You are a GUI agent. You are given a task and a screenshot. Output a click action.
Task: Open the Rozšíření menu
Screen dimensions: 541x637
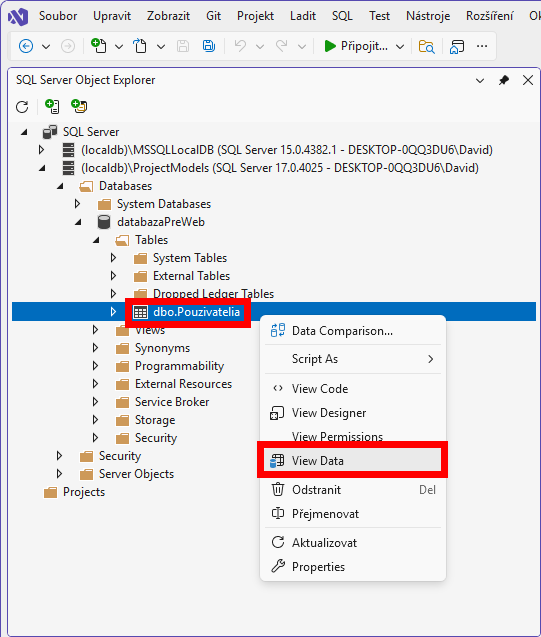pyautogui.click(x=489, y=16)
